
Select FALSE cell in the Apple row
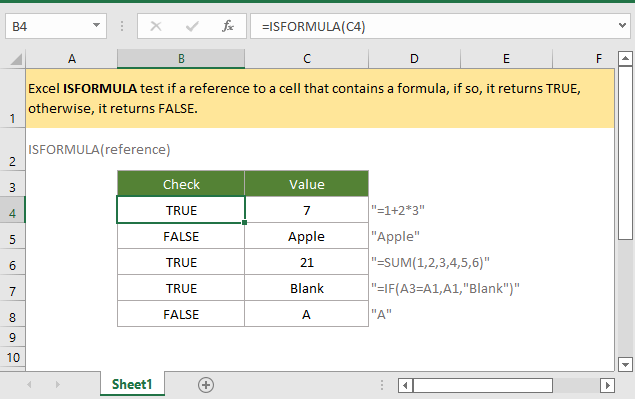click(x=181, y=236)
